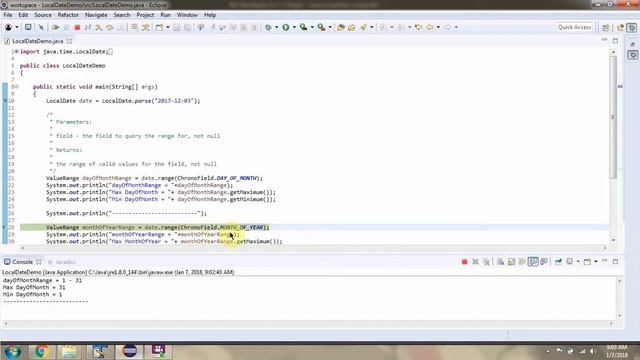Screen dimensions: 640x360
Task: Close the LocalDateDemo.java editor tab
Action: point(69,41)
